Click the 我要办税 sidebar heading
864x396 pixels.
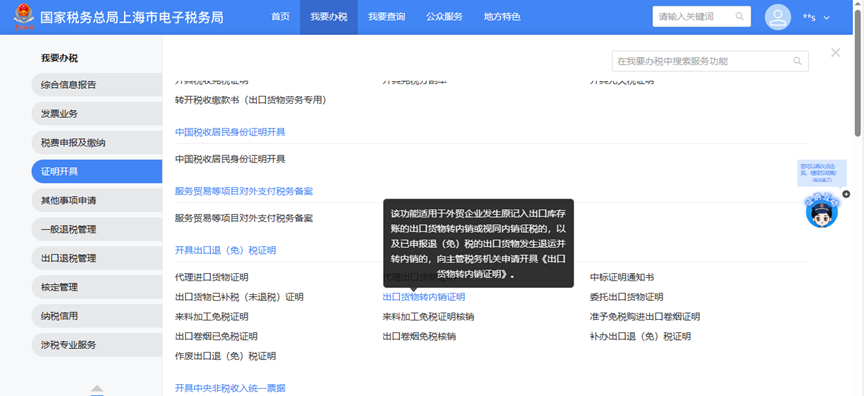(60, 58)
